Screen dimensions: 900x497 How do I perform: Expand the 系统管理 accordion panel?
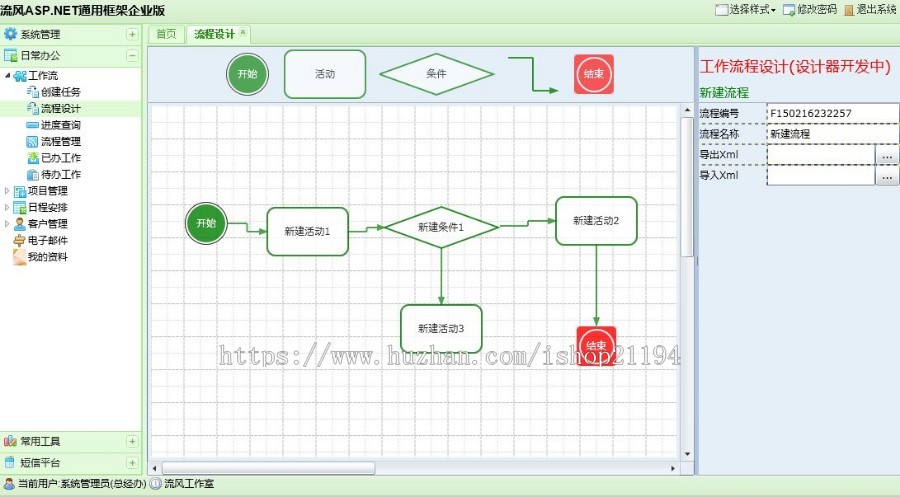tap(132, 34)
